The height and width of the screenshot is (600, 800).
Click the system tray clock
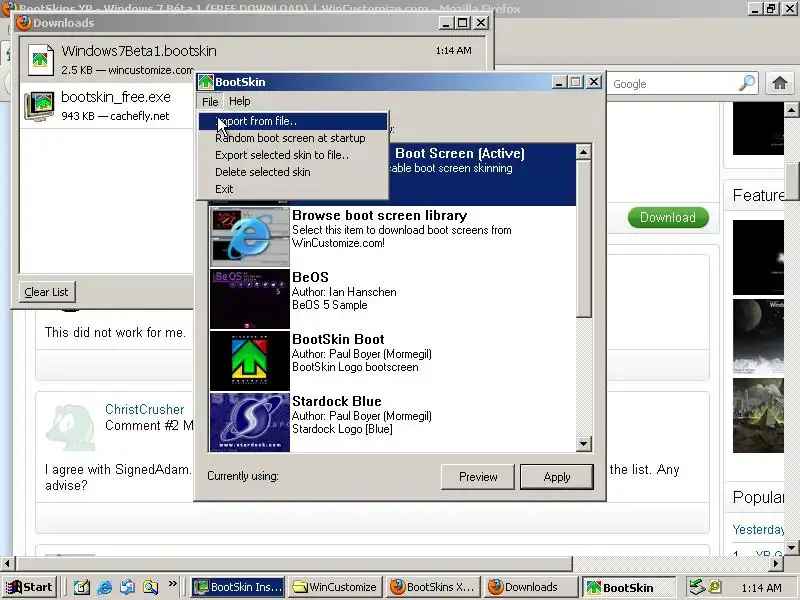tap(761, 588)
